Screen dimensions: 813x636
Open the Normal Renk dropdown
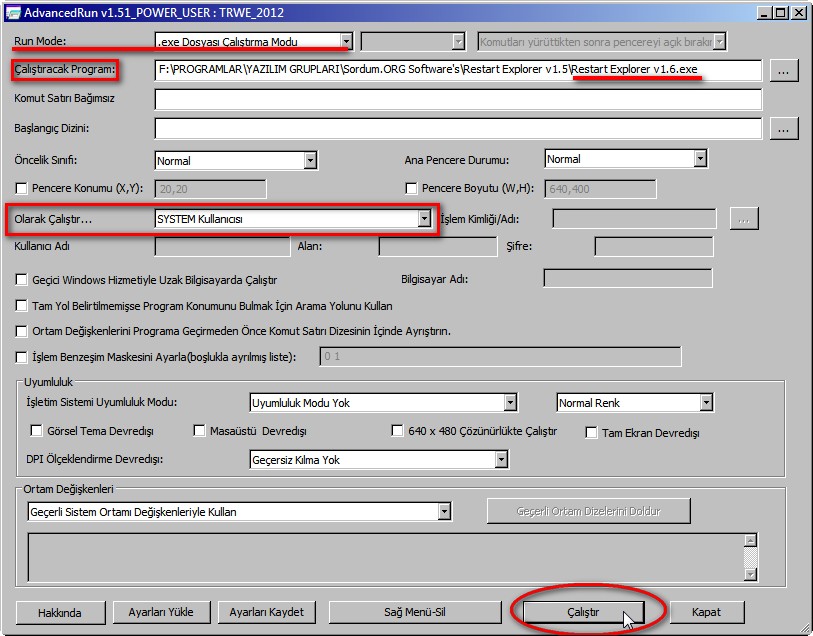(x=635, y=403)
